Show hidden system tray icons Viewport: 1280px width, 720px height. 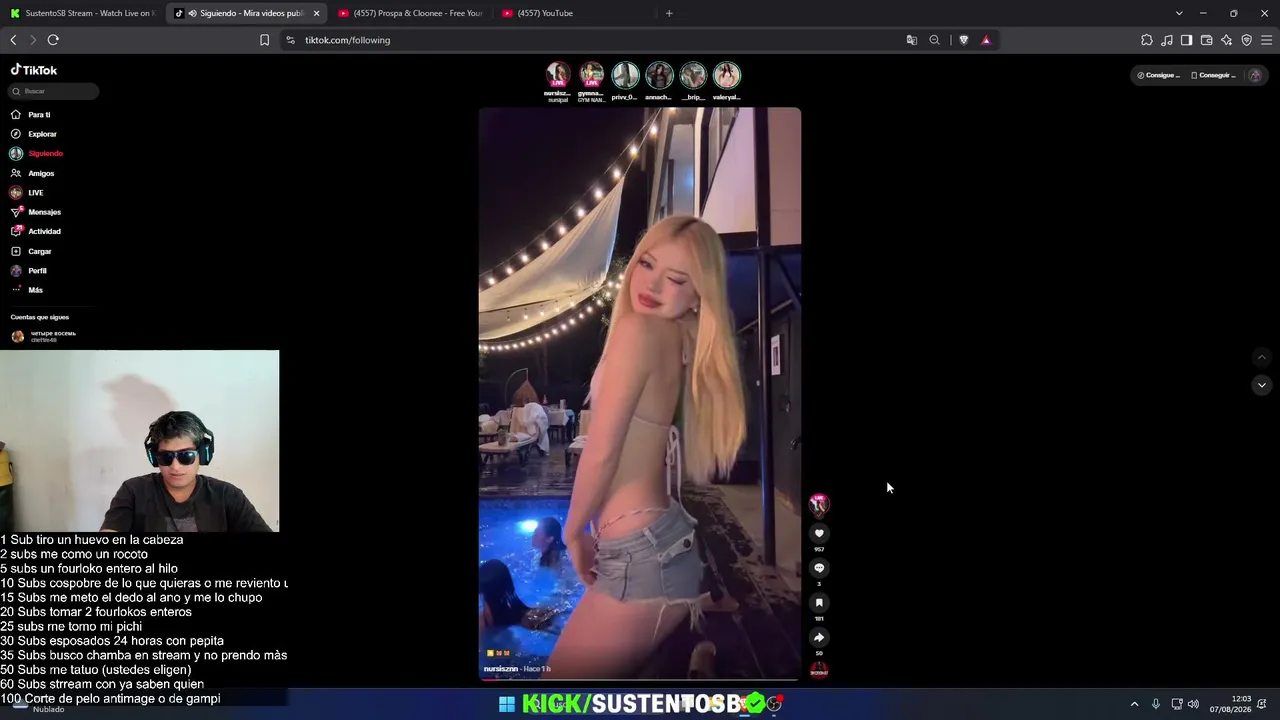(x=1134, y=704)
